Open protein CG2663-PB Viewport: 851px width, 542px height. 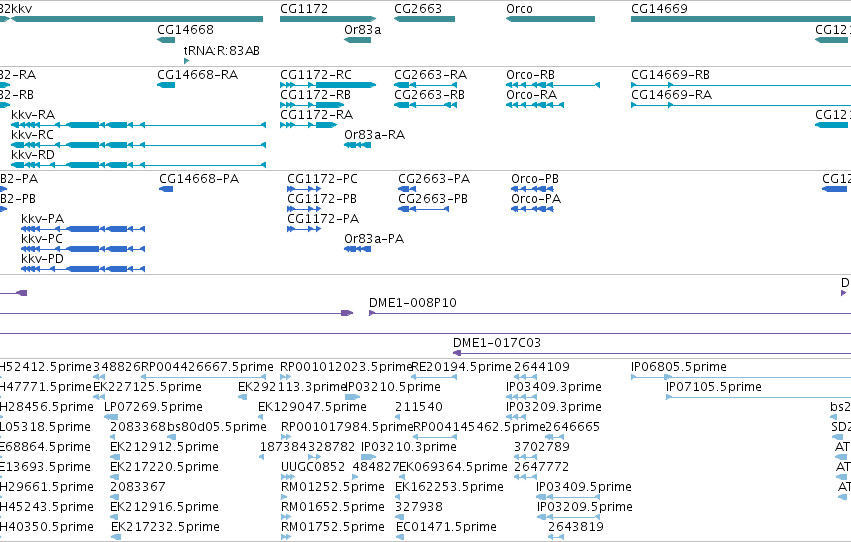coord(433,199)
